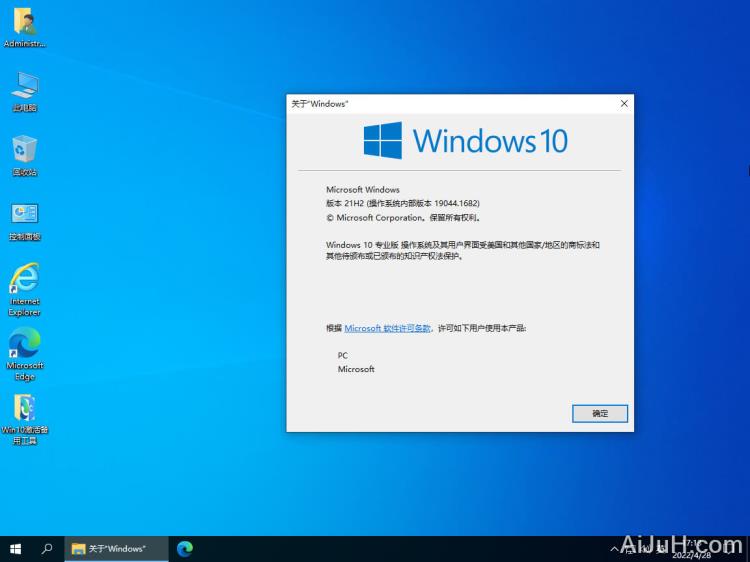Click the Microsoft Windows text line

[x=363, y=189]
